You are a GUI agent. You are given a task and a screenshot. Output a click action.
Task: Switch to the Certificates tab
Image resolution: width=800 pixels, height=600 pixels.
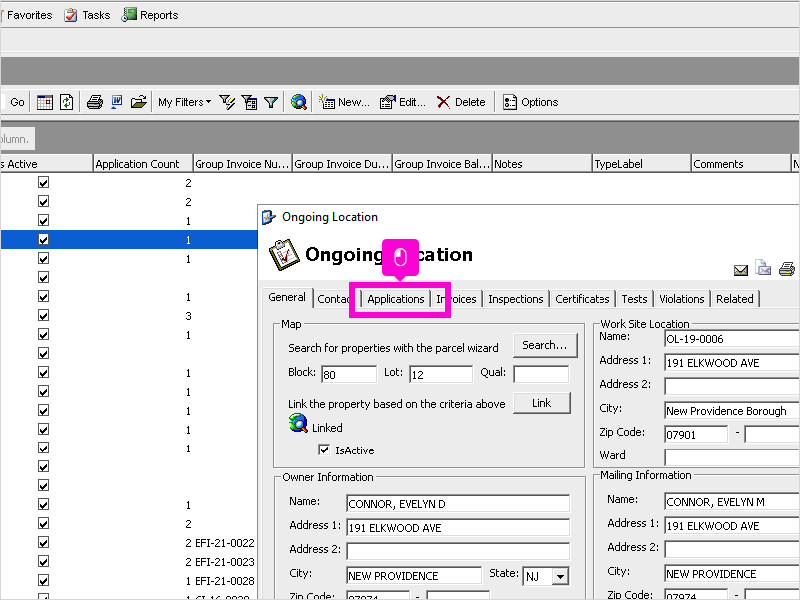coord(582,299)
